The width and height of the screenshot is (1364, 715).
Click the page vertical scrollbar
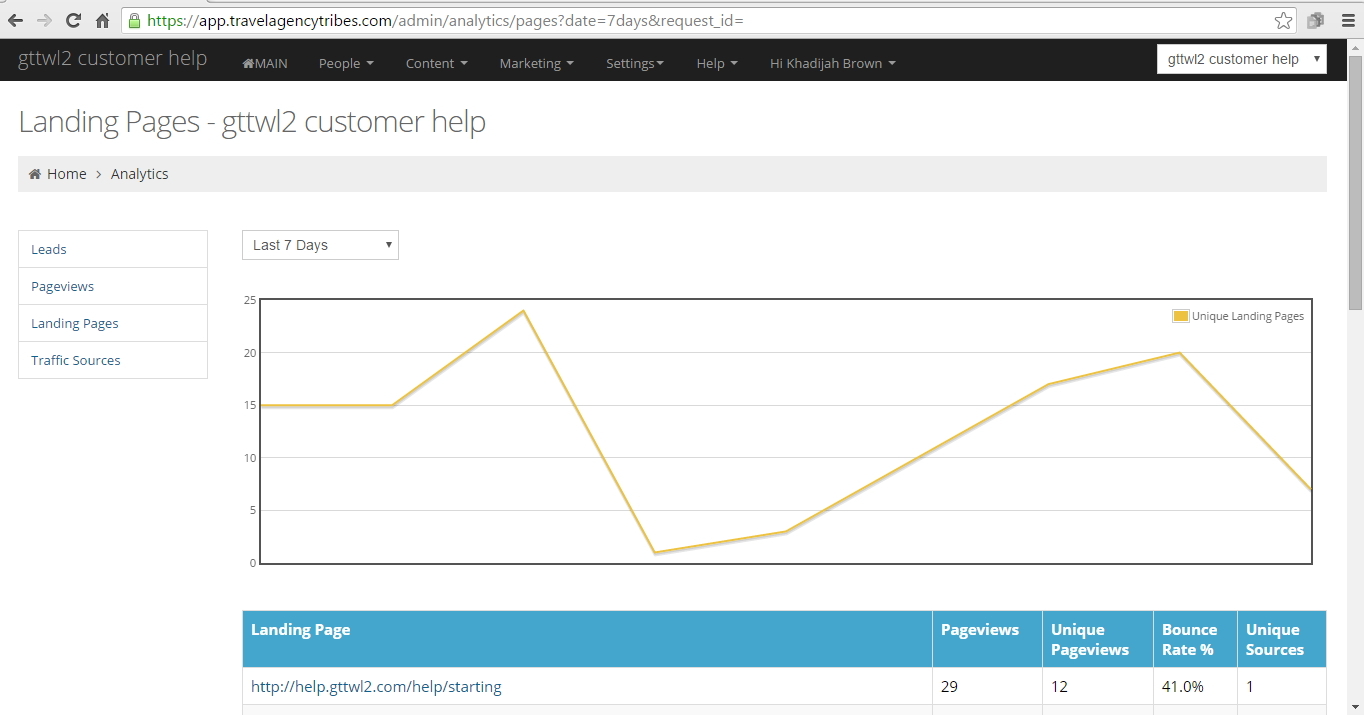pos(1355,400)
